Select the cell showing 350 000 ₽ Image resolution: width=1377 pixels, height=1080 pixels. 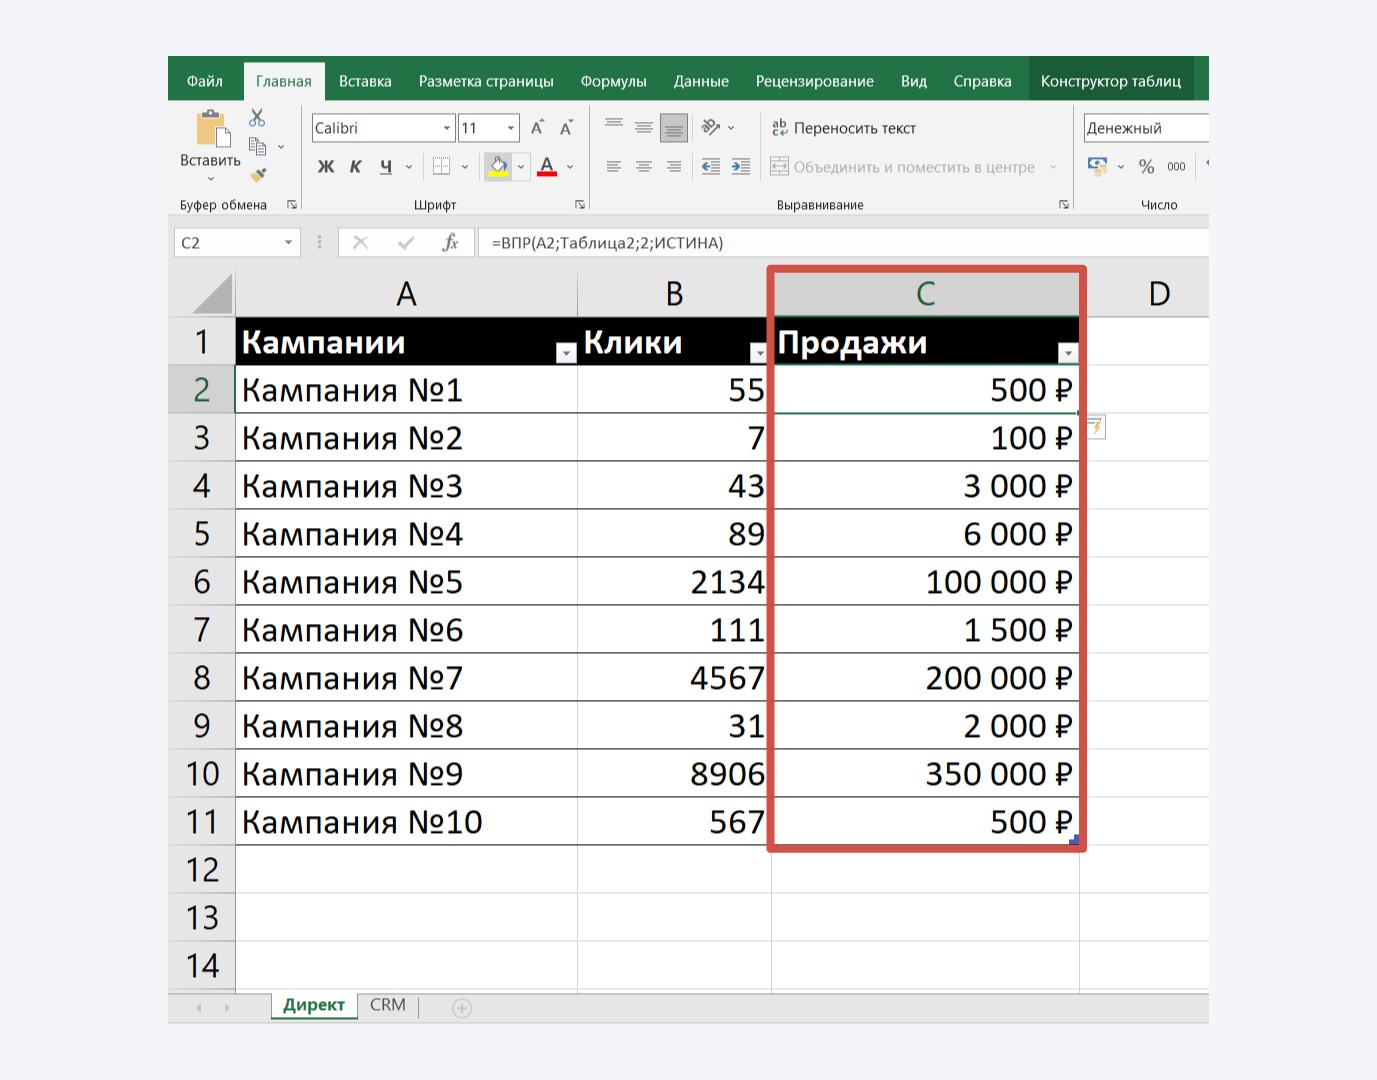tap(926, 774)
